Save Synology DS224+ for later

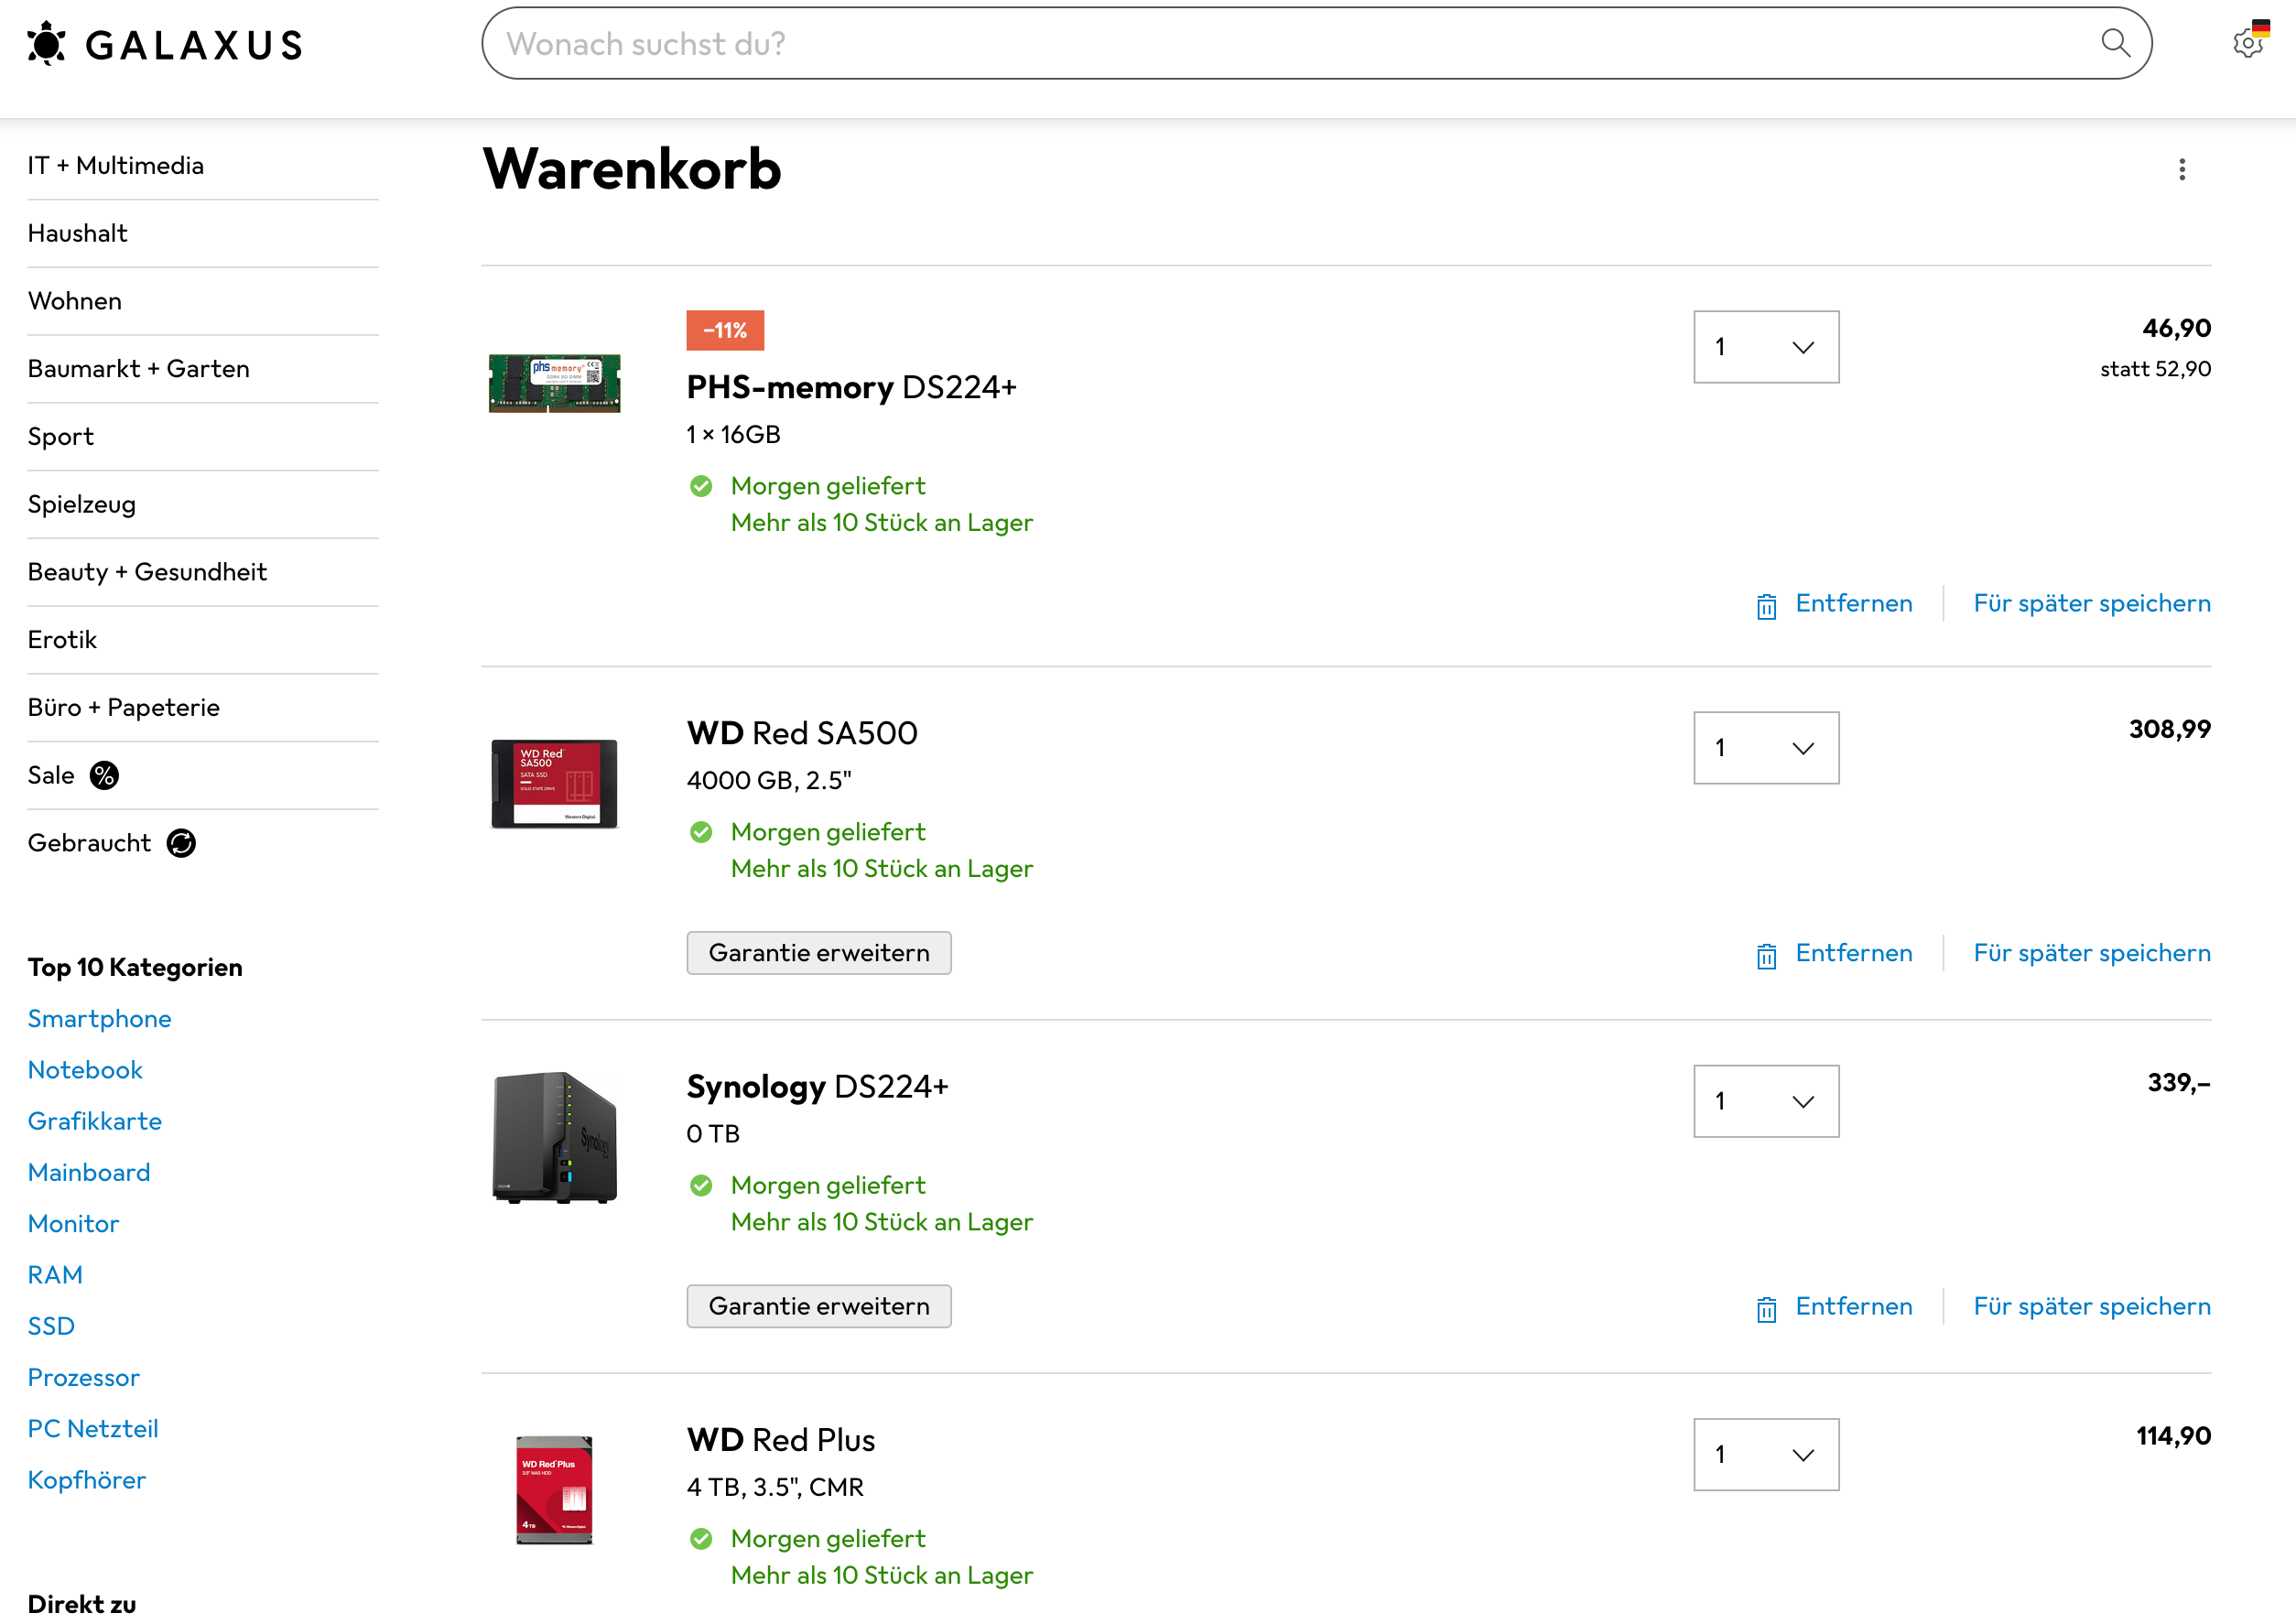(2091, 1306)
